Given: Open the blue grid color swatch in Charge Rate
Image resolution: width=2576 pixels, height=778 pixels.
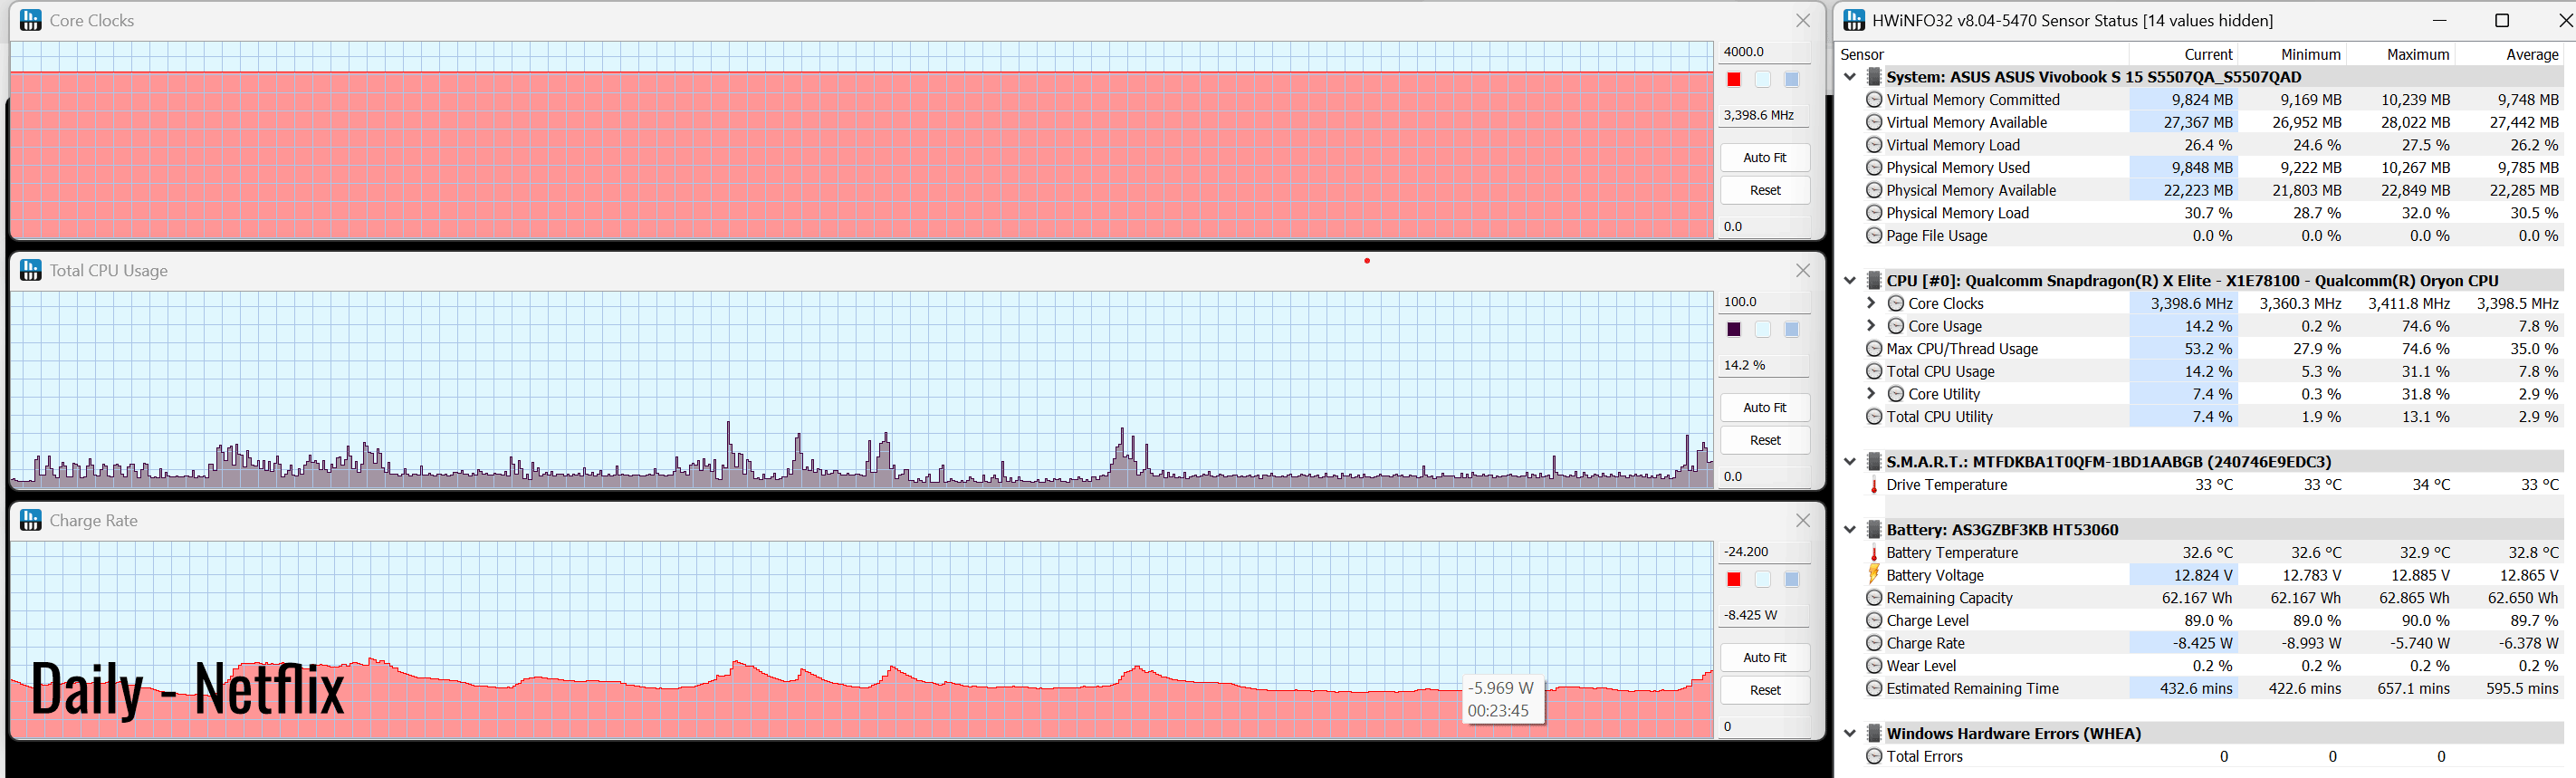Looking at the screenshot, I should [1792, 580].
